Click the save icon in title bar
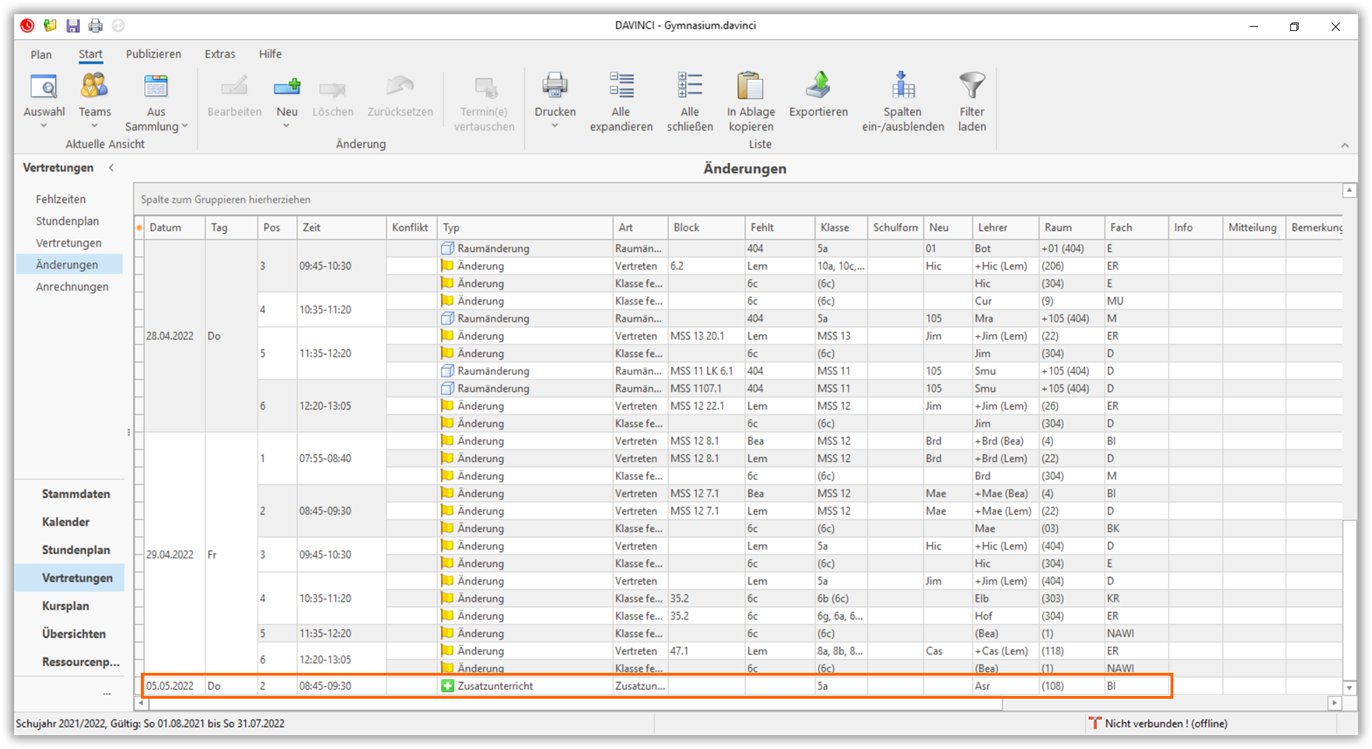Screen dimensions: 1372x749 point(73,26)
